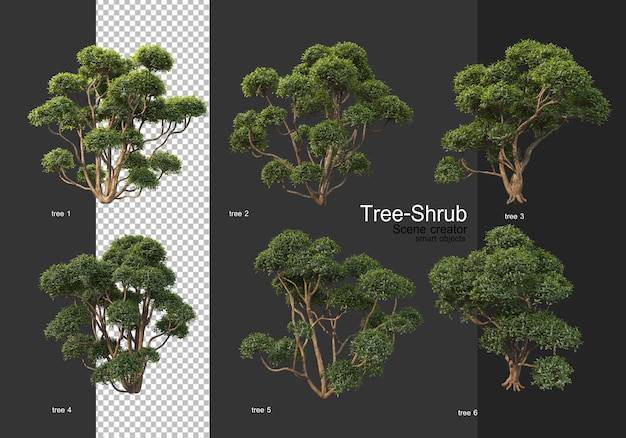Click the trunk base of tree 3

(516, 196)
